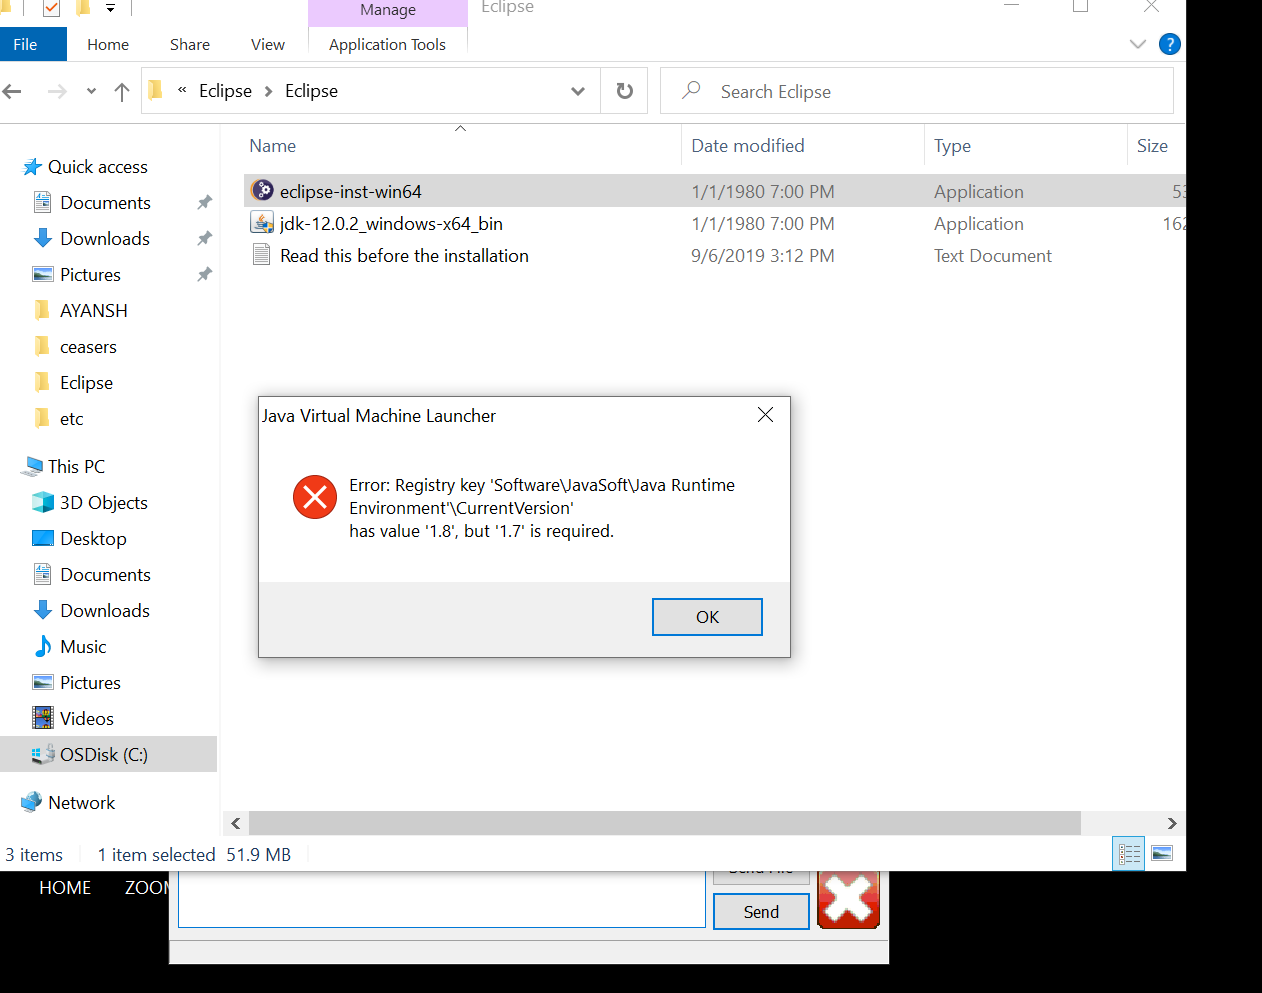Navigate forward in folder history
The width and height of the screenshot is (1262, 993).
[x=57, y=92]
